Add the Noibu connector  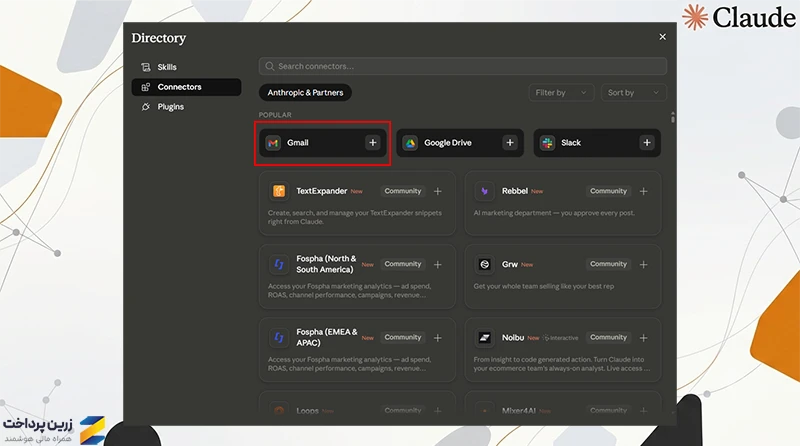click(643, 338)
